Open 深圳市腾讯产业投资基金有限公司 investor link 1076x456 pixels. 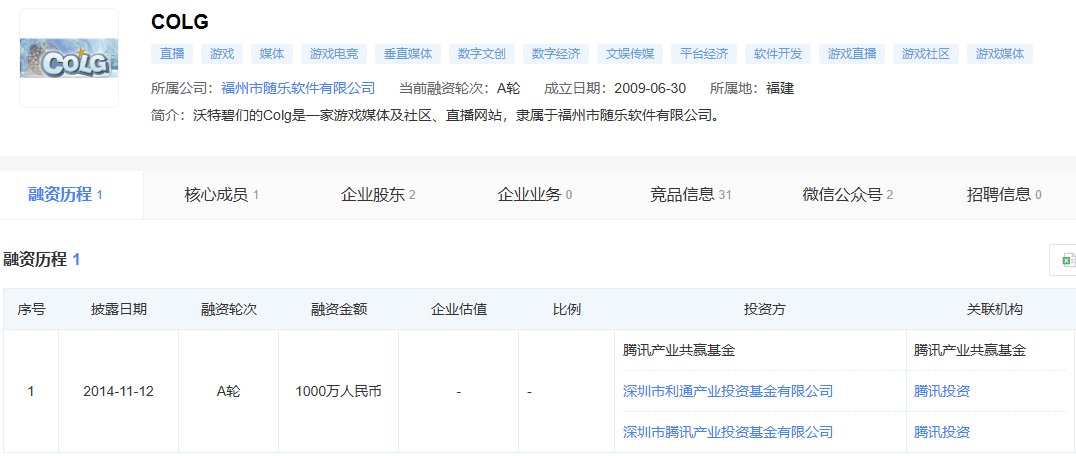pos(728,432)
